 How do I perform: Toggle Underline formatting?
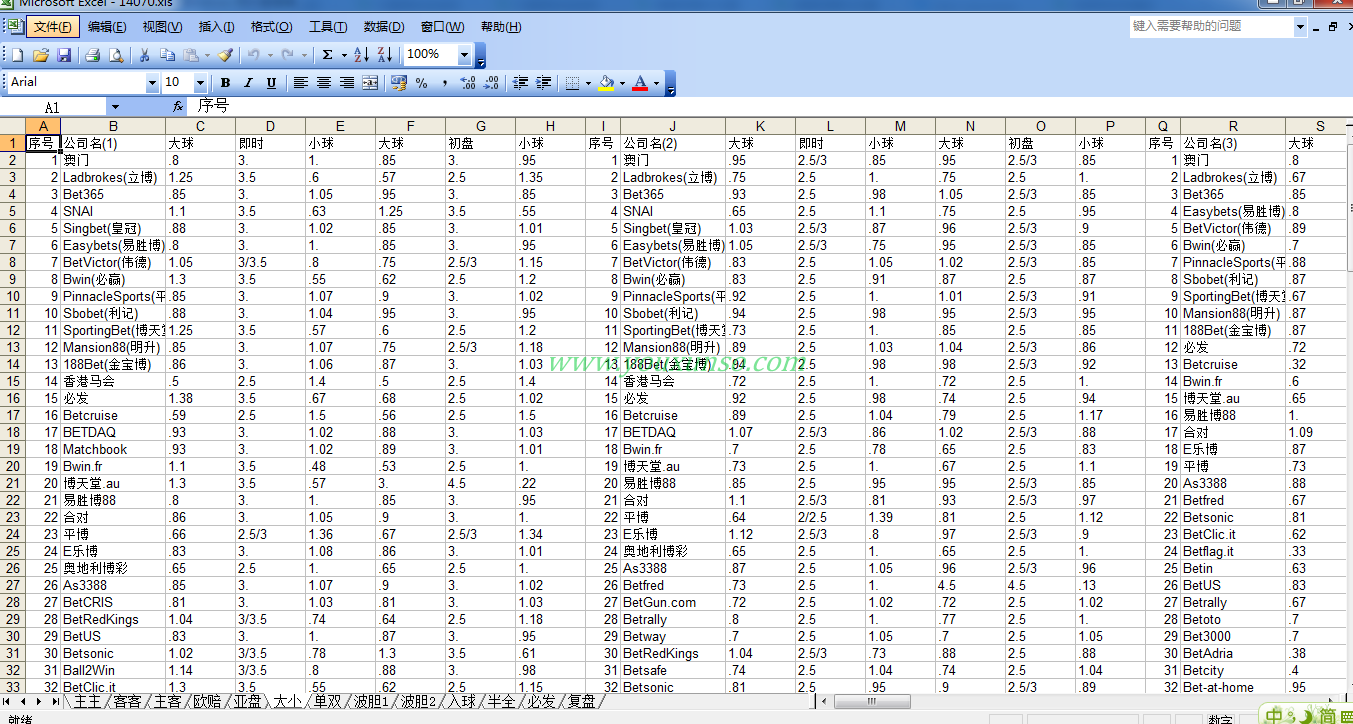click(271, 83)
